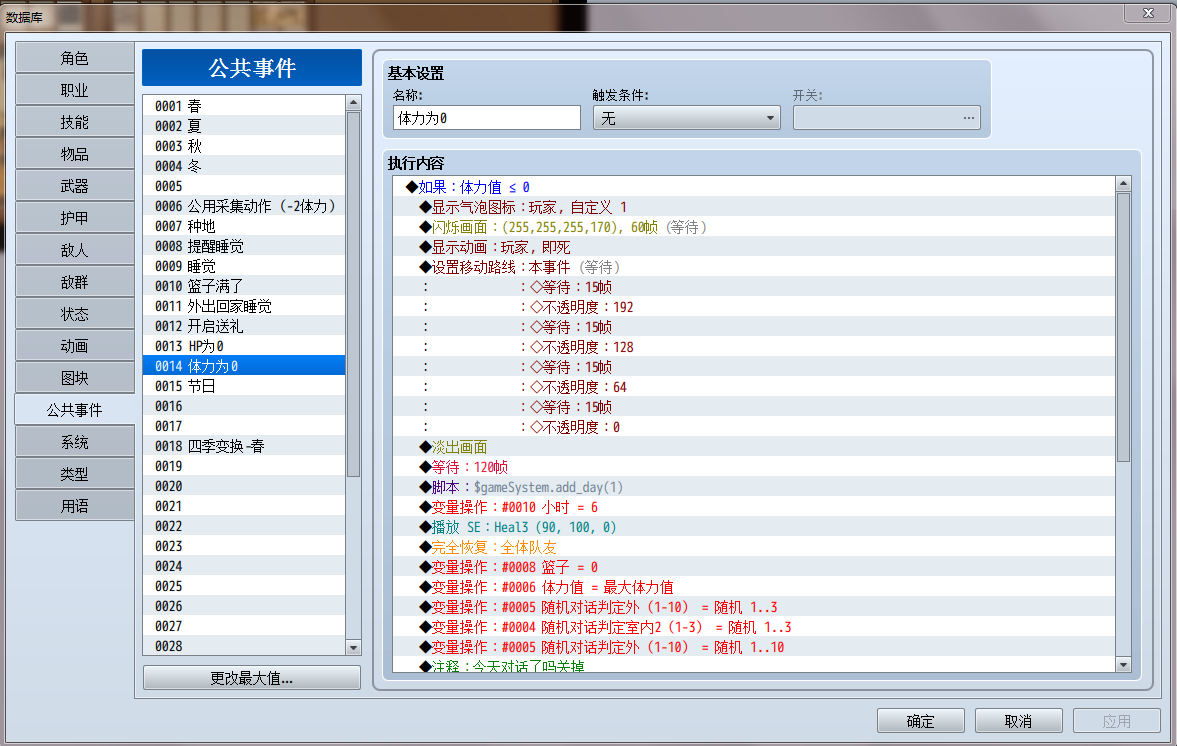Image resolution: width=1177 pixels, height=746 pixels.
Task: Click the event list scroll up arrow
Action: (354, 103)
